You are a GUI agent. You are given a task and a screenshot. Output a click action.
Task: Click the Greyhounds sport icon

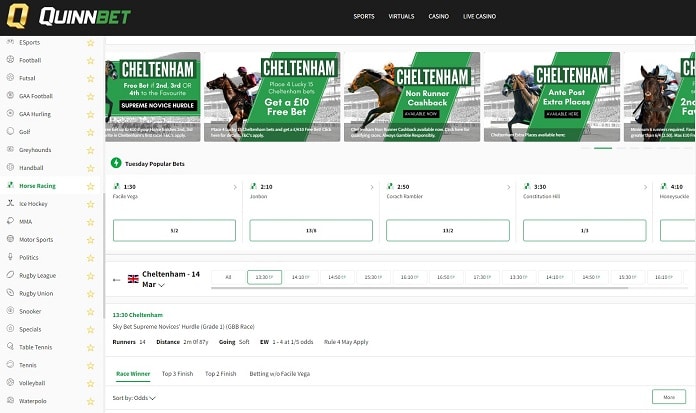pyautogui.click(x=10, y=149)
